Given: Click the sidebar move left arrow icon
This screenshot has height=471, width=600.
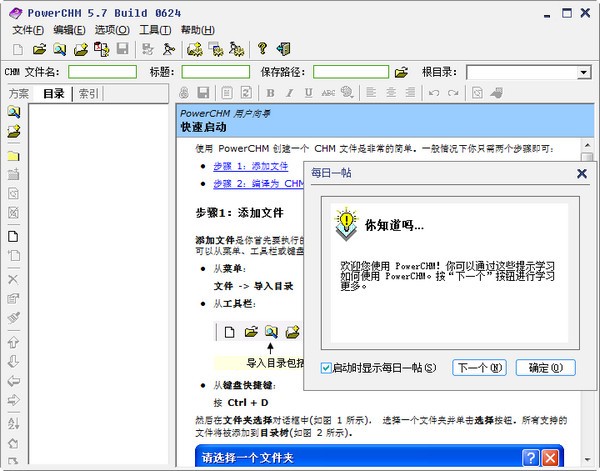Looking at the screenshot, I should pyautogui.click(x=13, y=381).
